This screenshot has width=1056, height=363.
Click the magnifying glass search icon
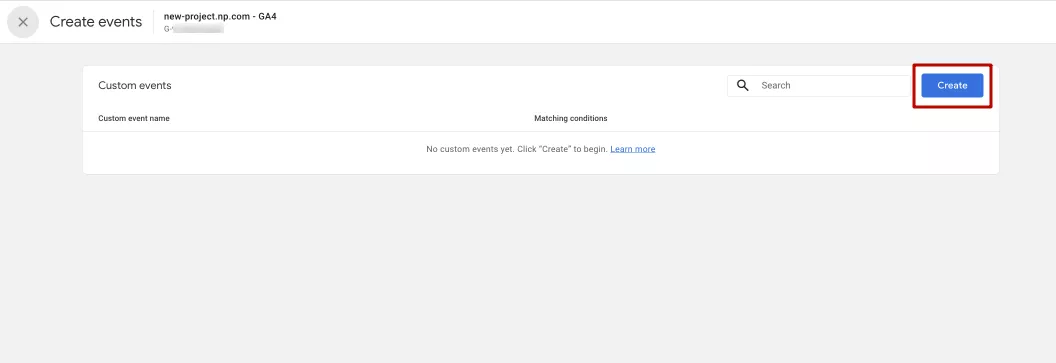pyautogui.click(x=743, y=86)
